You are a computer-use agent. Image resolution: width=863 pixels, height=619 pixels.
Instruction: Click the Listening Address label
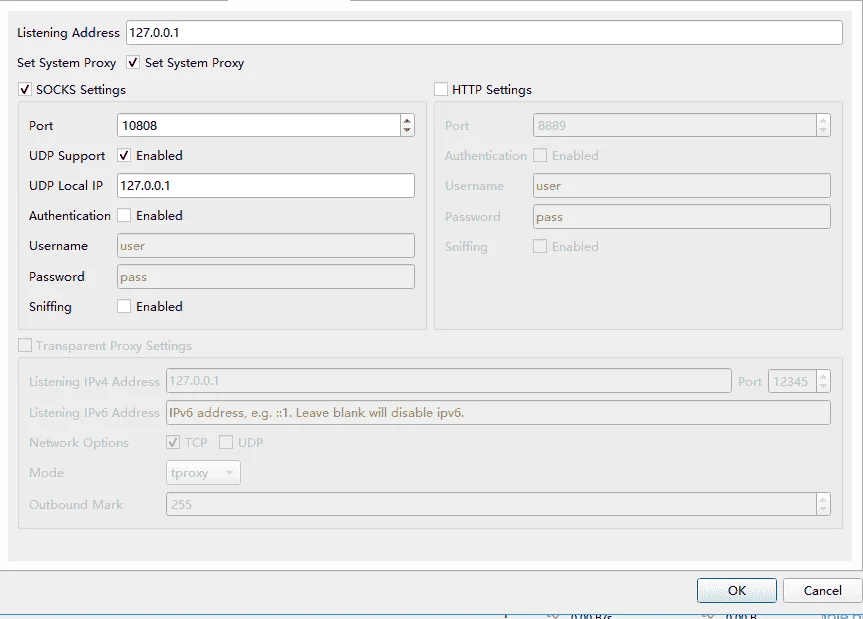click(68, 32)
